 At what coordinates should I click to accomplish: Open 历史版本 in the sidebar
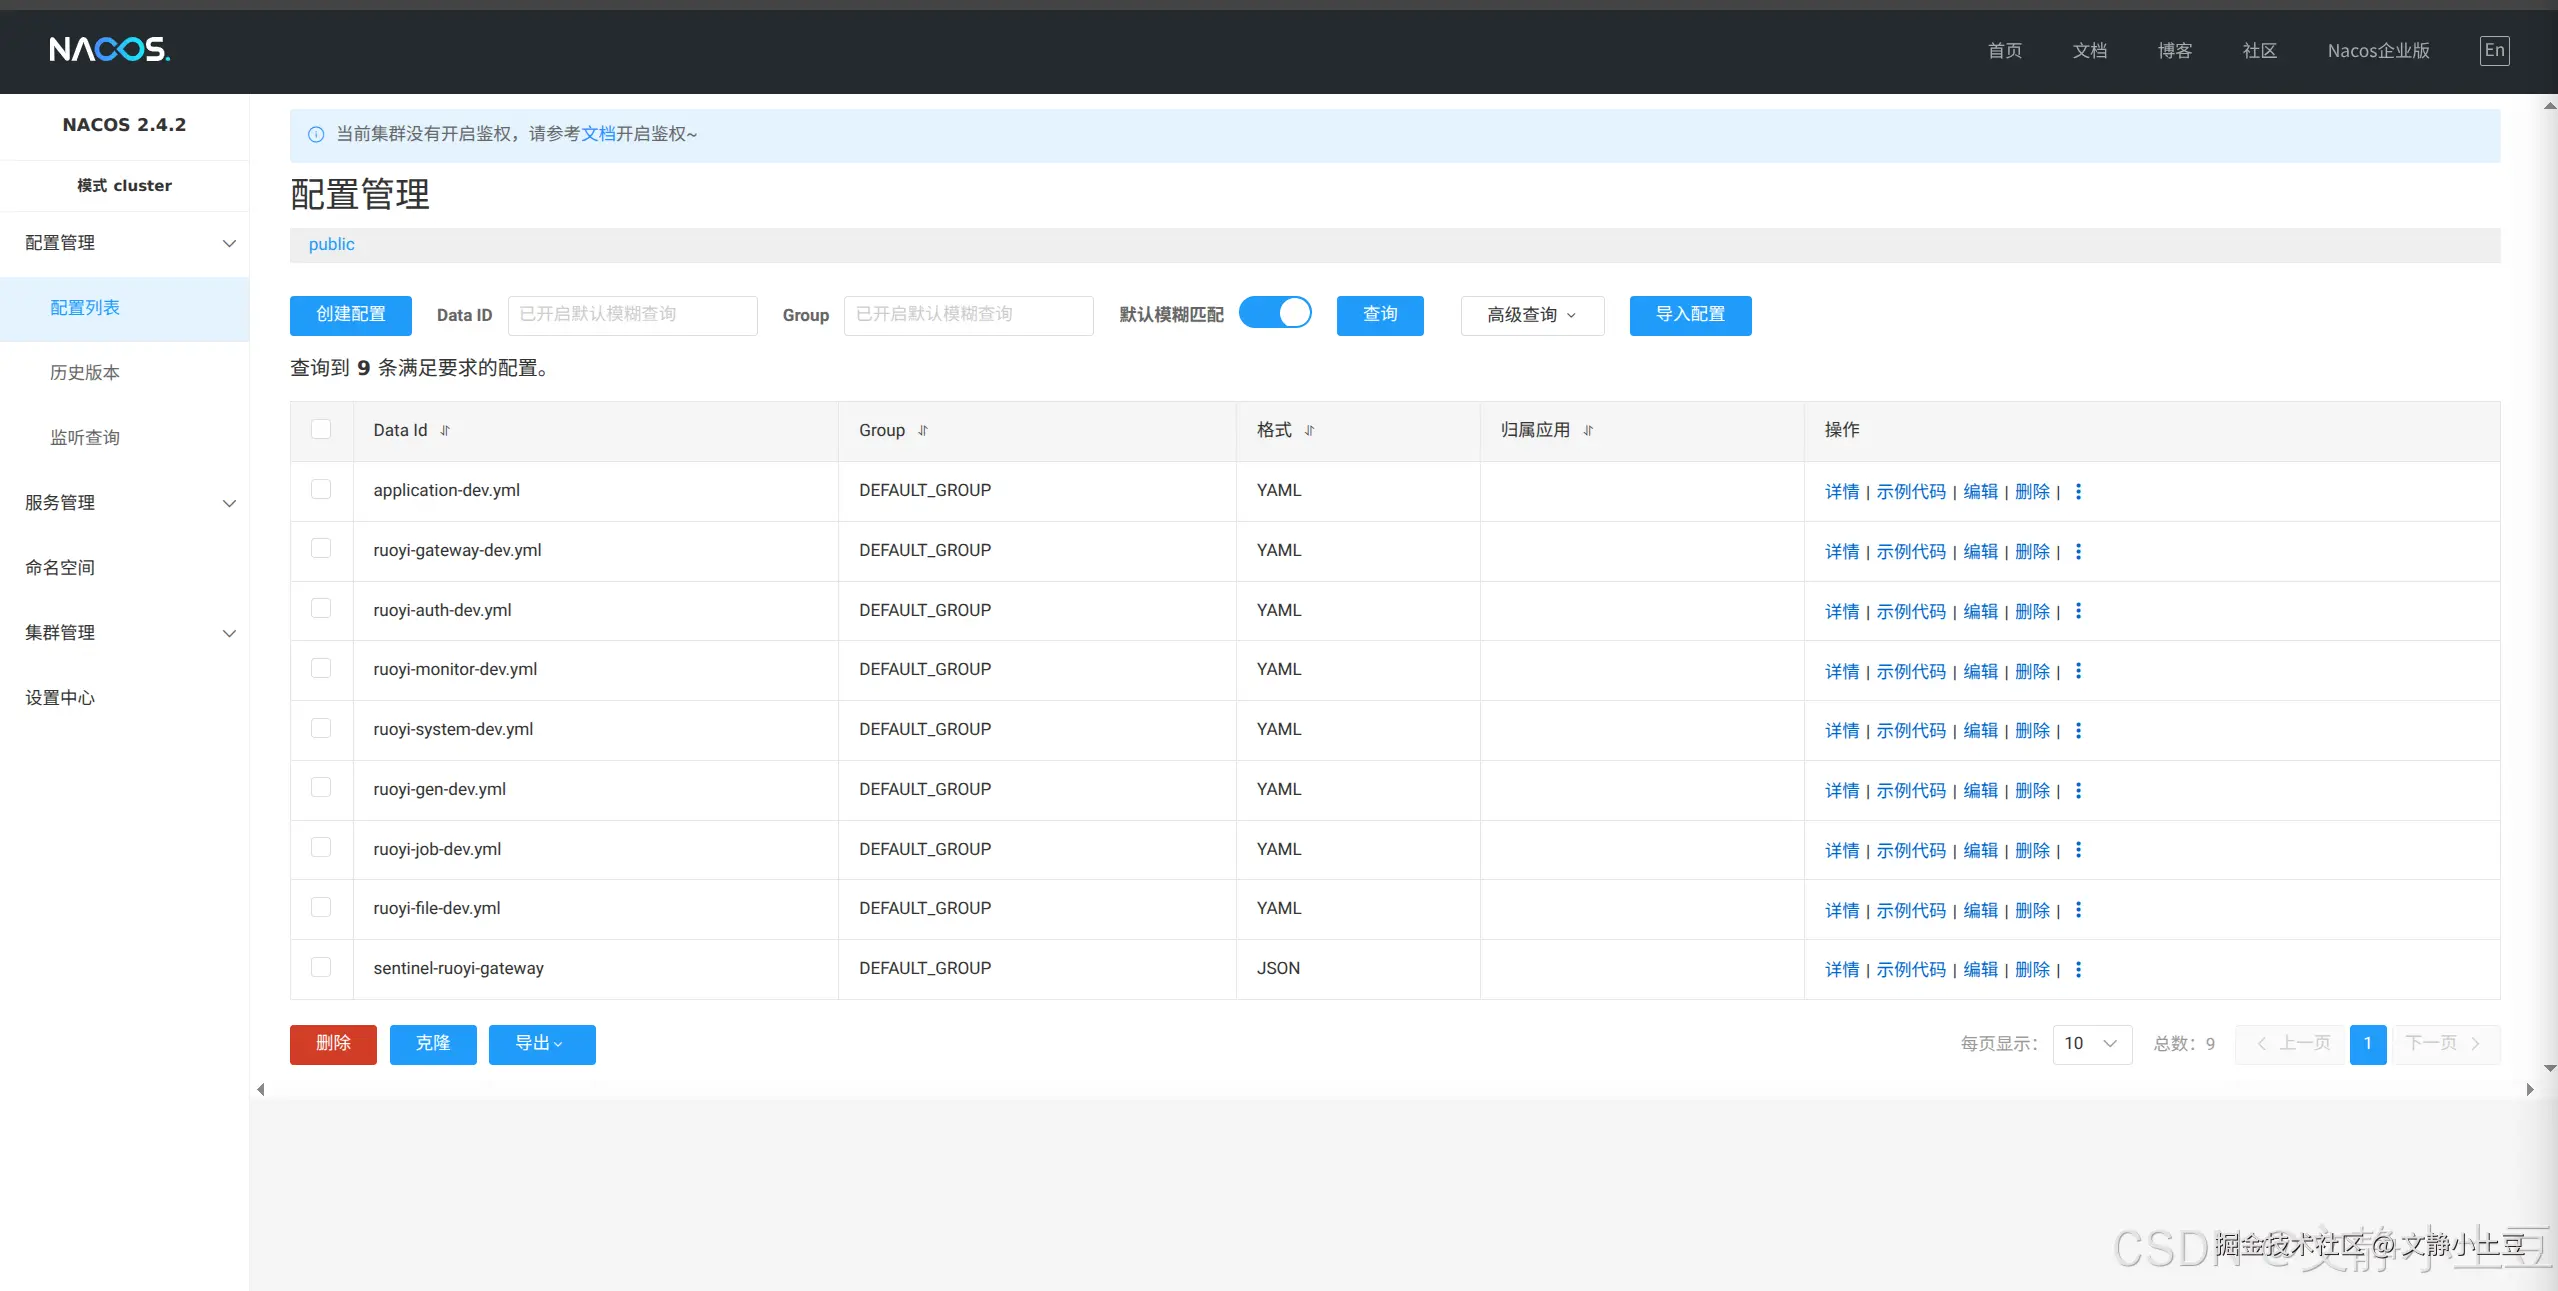(x=85, y=373)
